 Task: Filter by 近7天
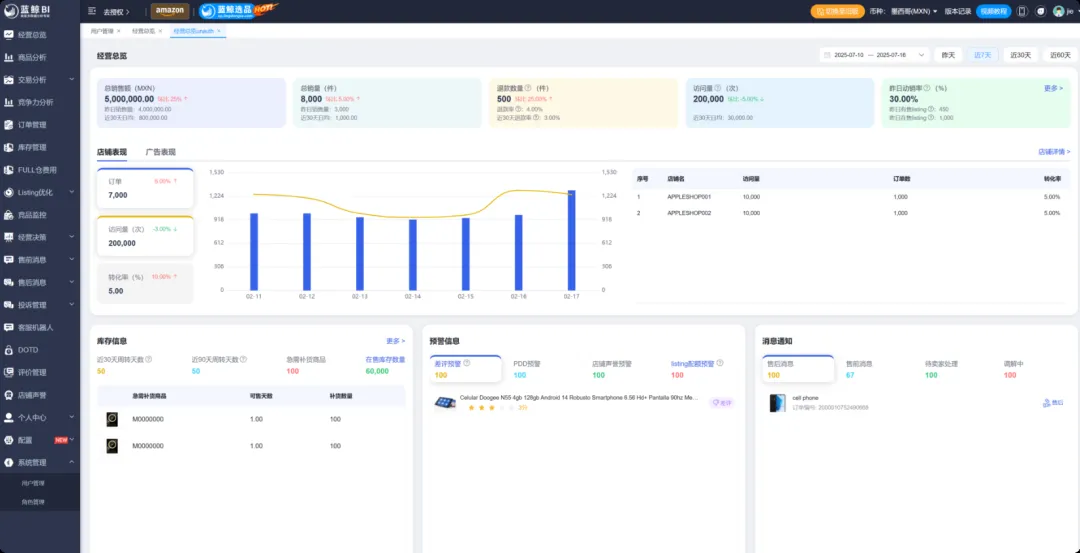tap(983, 55)
